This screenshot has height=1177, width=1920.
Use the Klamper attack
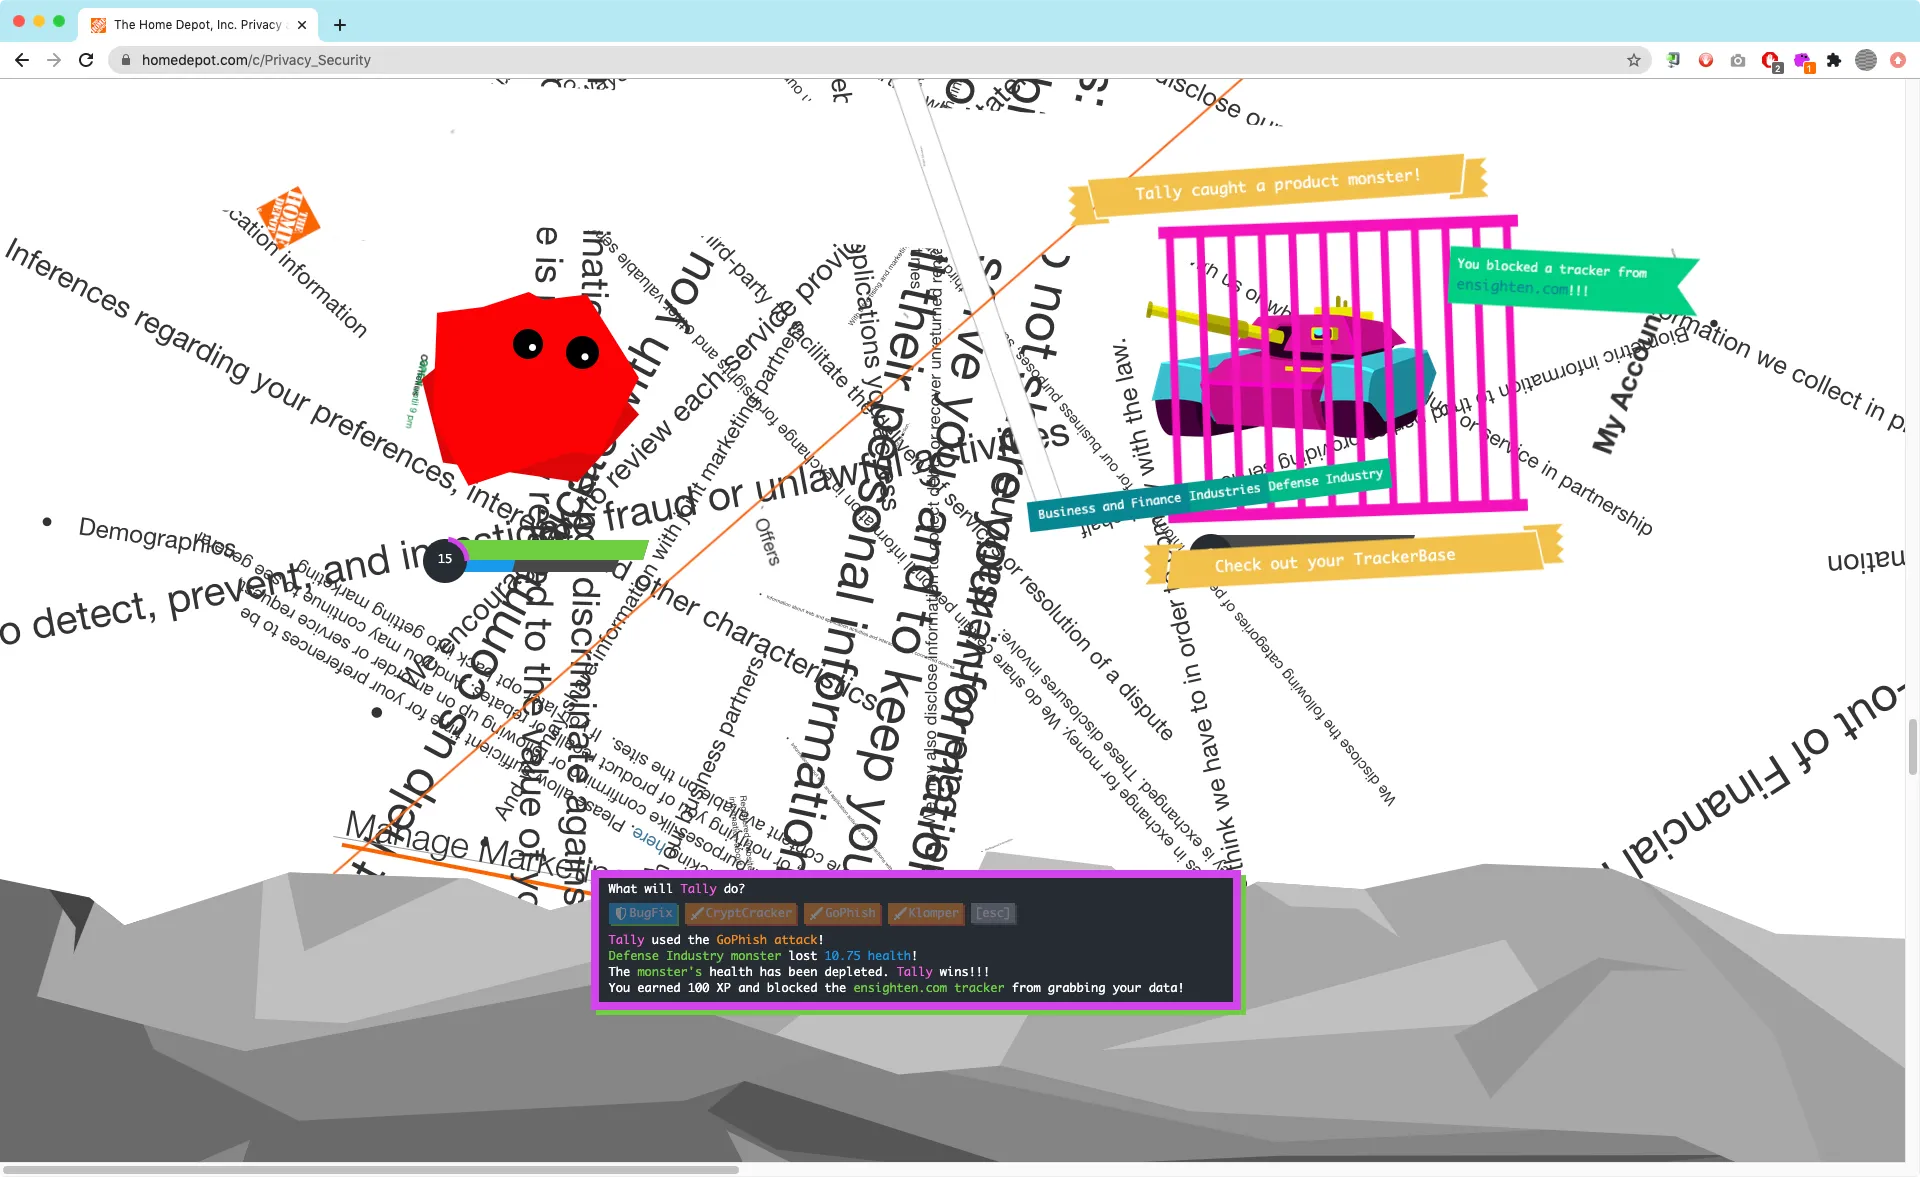click(x=926, y=913)
